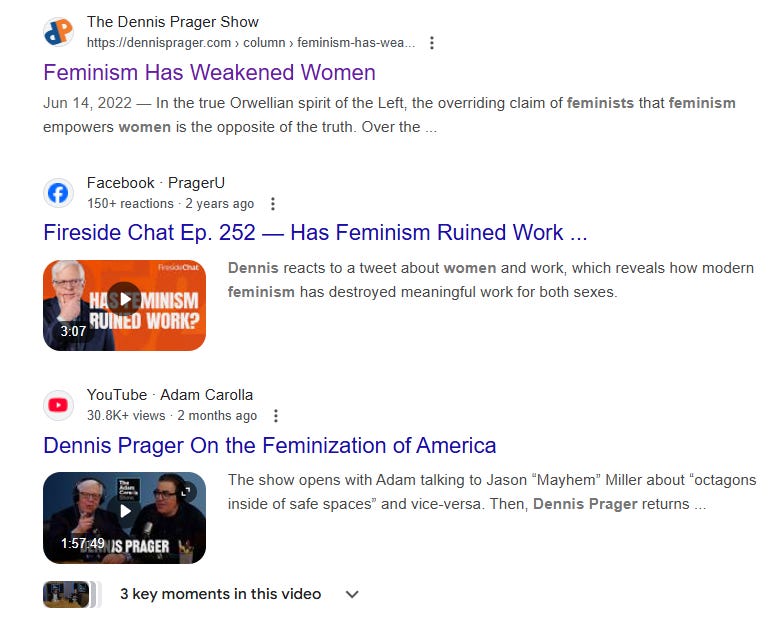Open Feminism Has Weakened Women link
The width and height of the screenshot is (773, 620).
click(x=210, y=72)
